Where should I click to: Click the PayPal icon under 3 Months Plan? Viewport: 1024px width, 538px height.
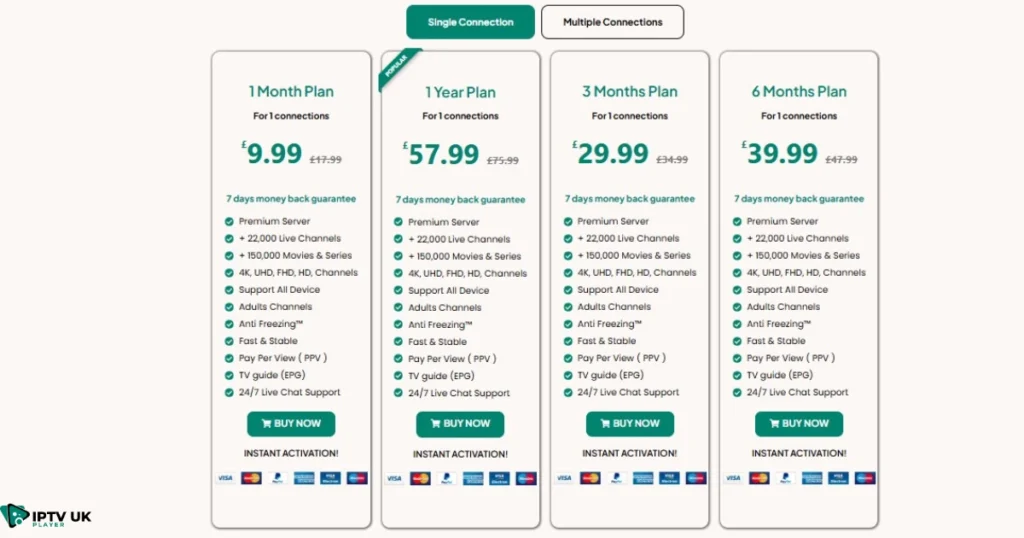click(x=616, y=478)
